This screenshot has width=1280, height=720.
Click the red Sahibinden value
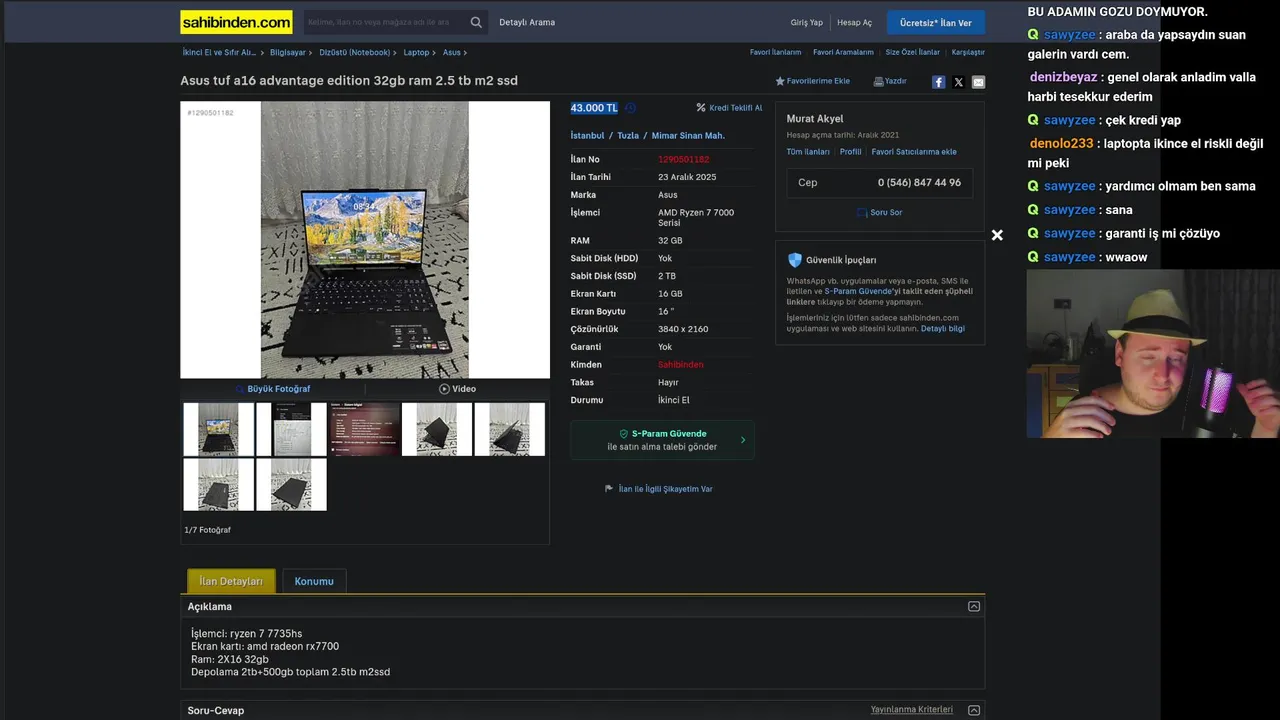tap(680, 365)
